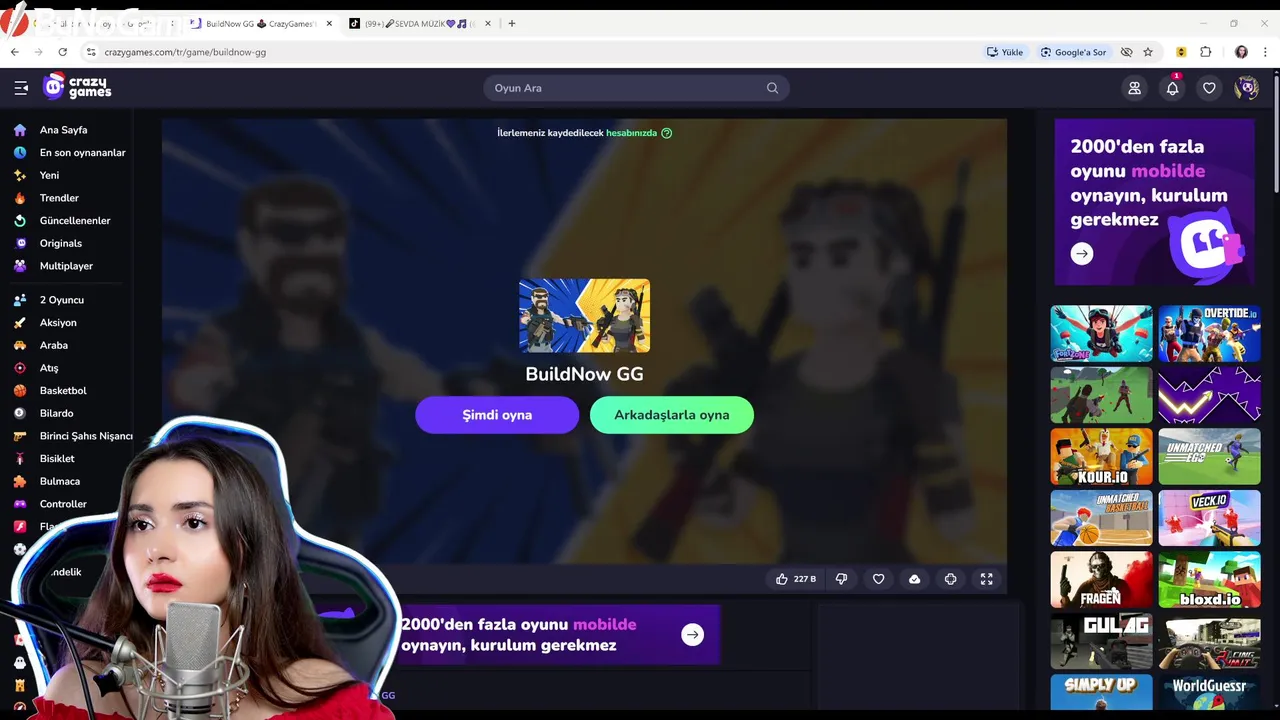The height and width of the screenshot is (720, 1280).
Task: Open Bisiklet category
Action: point(57,459)
